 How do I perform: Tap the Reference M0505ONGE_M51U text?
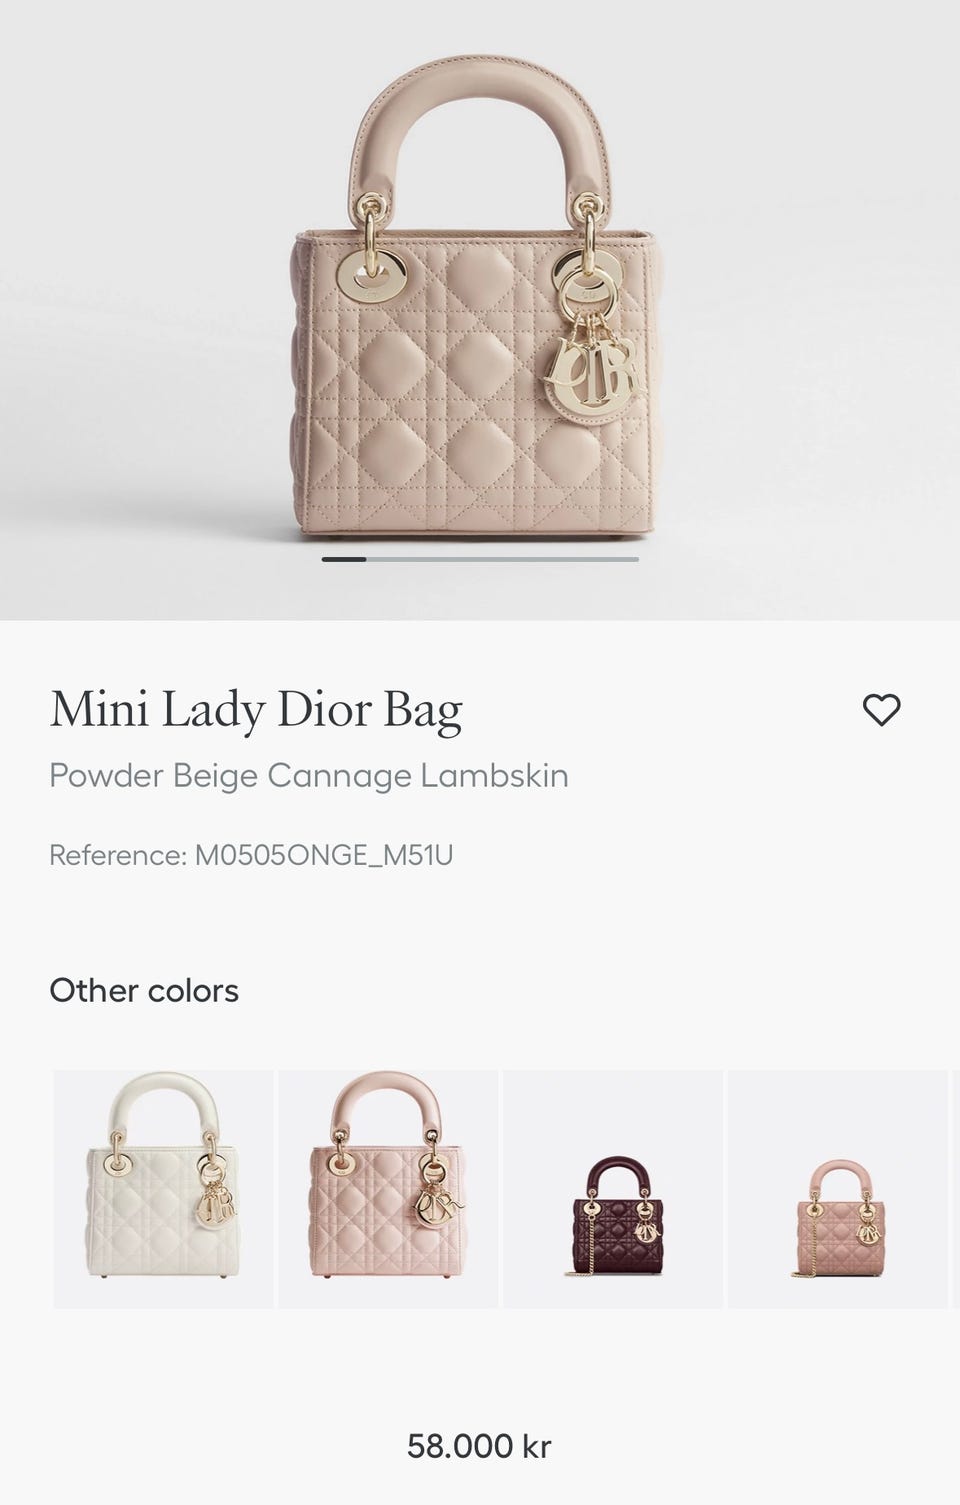point(251,855)
